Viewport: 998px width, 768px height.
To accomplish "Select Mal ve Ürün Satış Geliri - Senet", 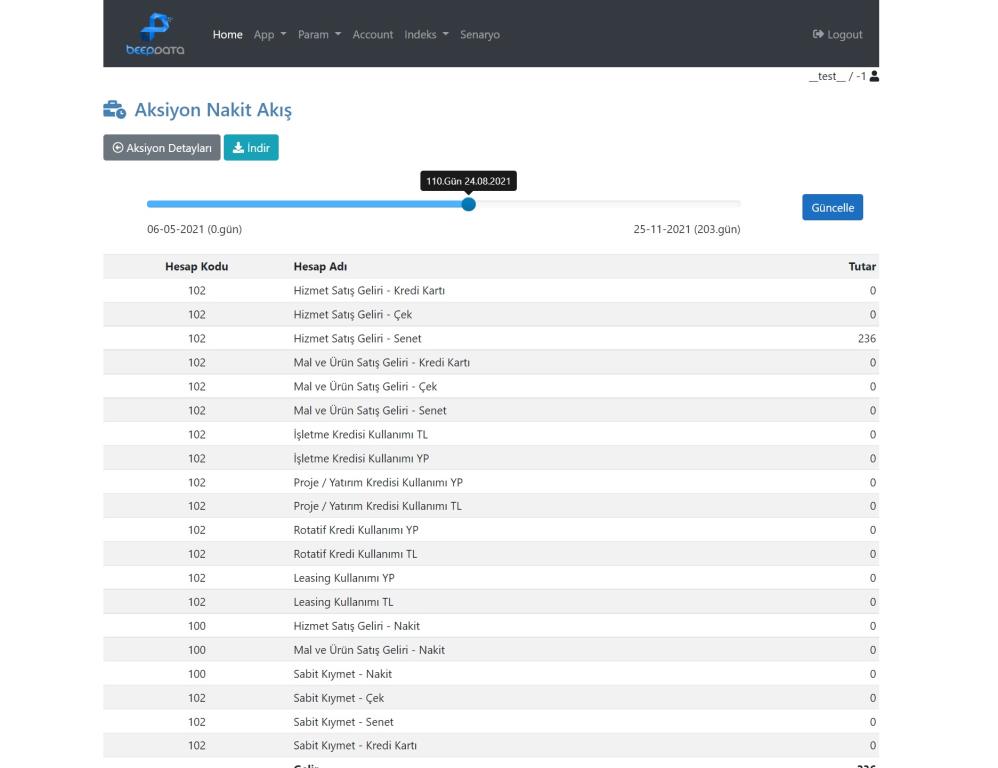I will (x=491, y=410).
